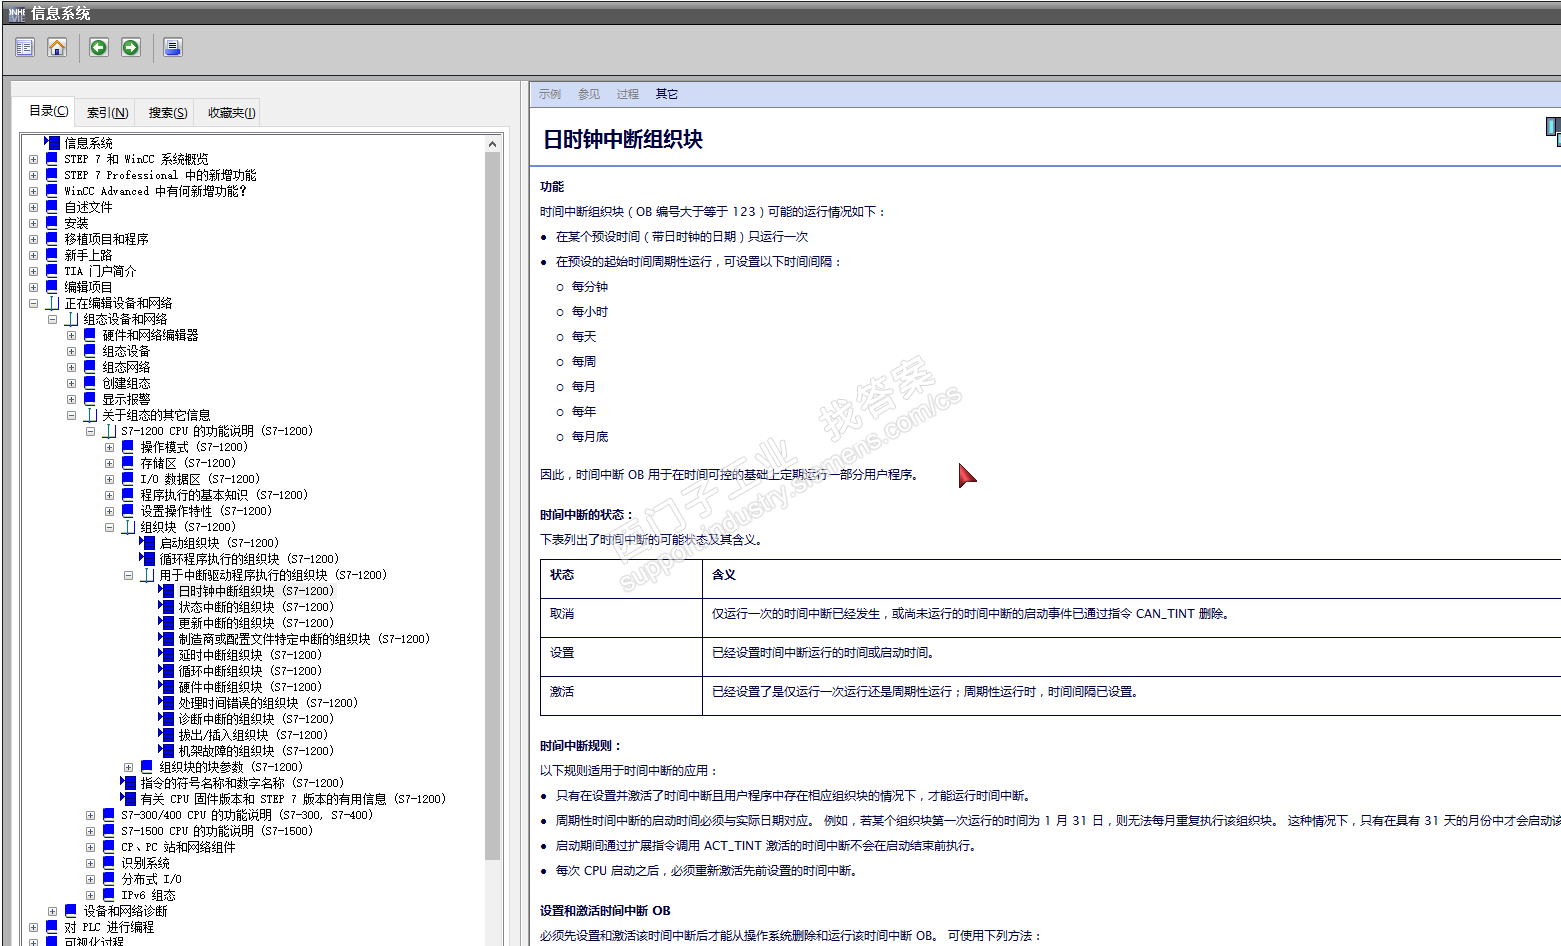
Task: Click the page icon beside 更新中断的组织块
Action: [166, 623]
